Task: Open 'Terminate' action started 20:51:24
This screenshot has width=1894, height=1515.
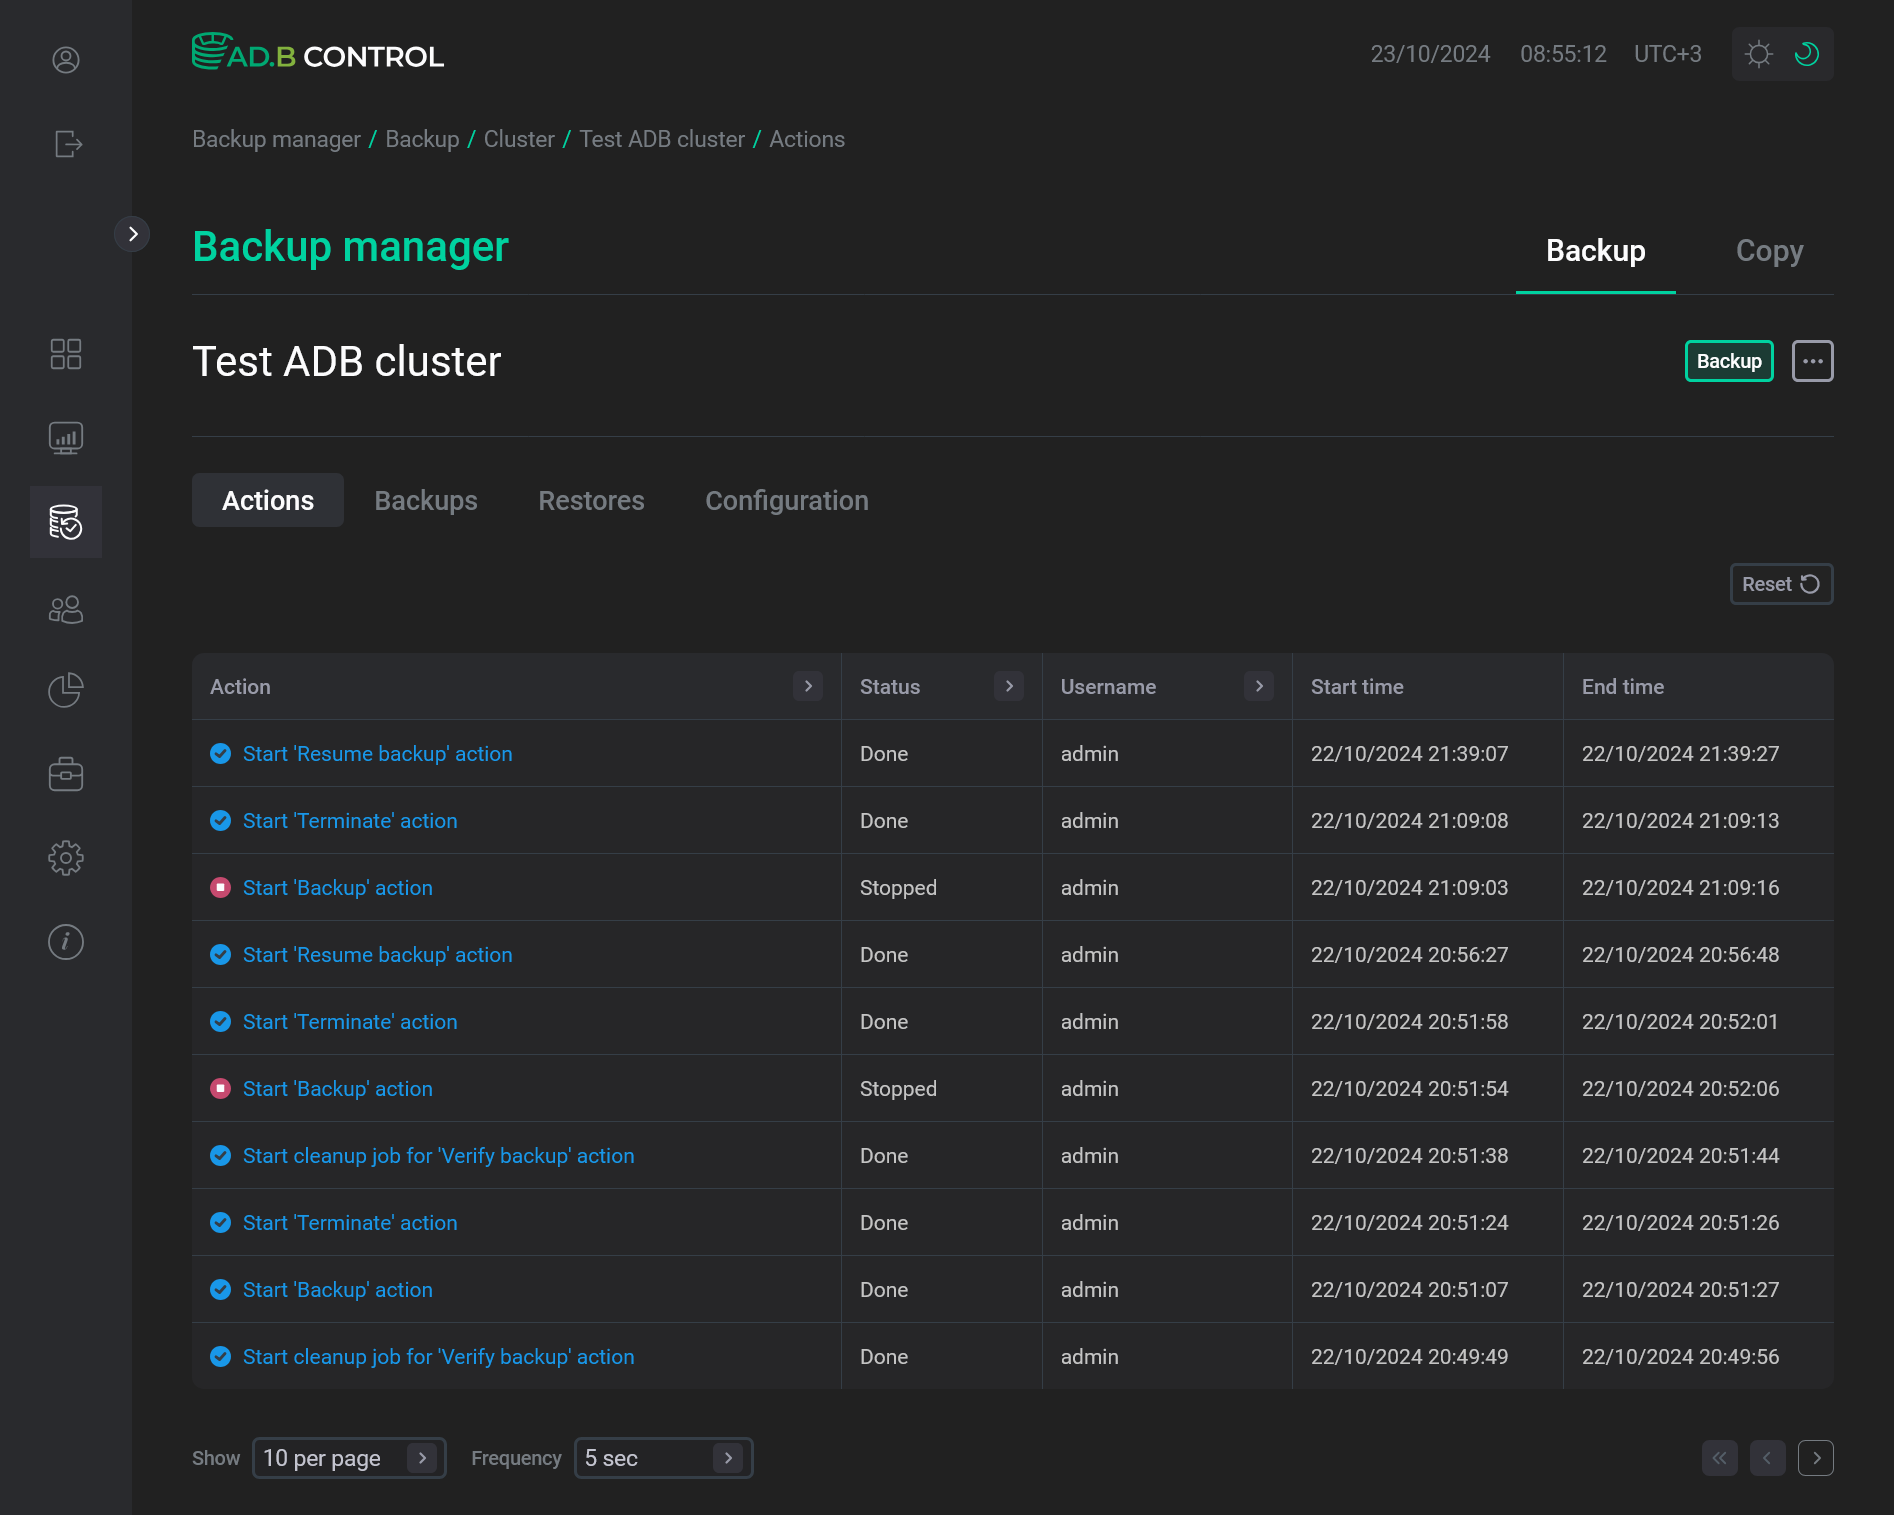Action: 350,1222
